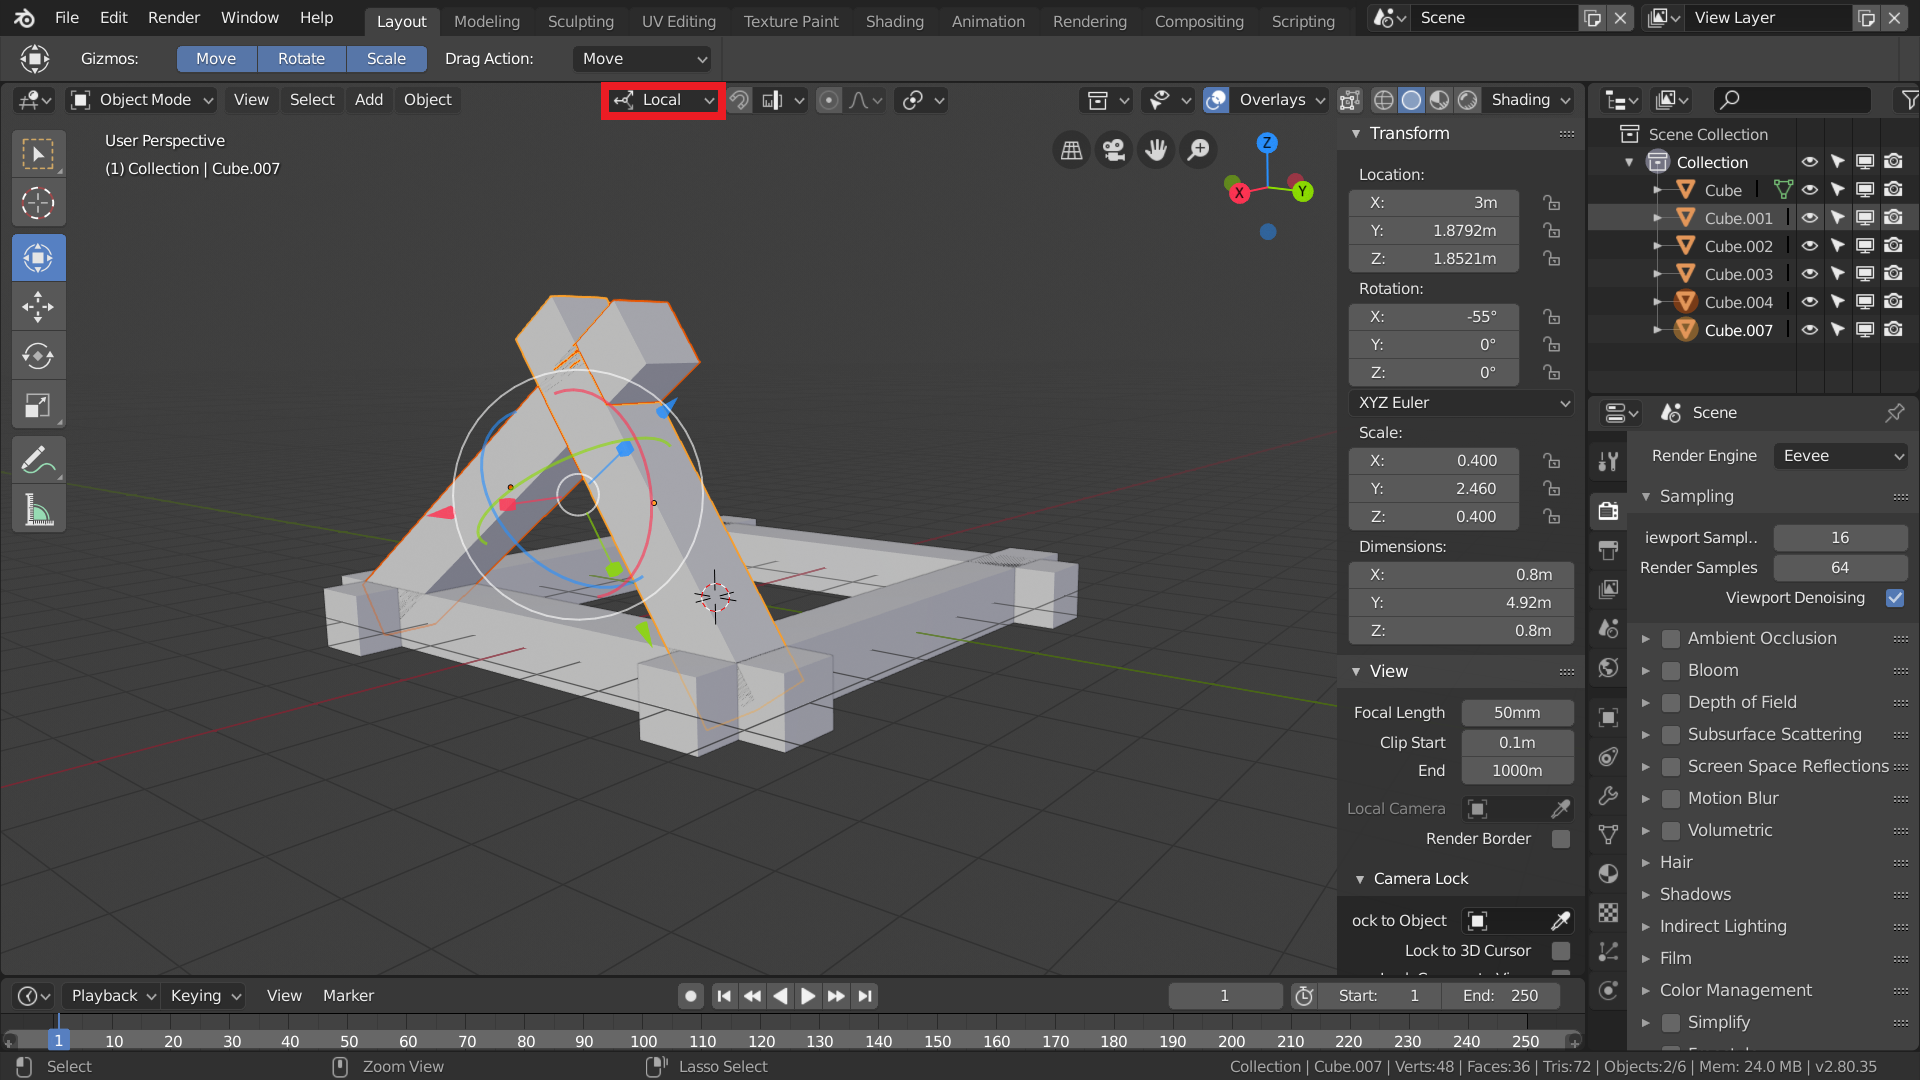Toggle proportional editing icon
Image resolution: width=1920 pixels, height=1080 pixels.
click(829, 100)
